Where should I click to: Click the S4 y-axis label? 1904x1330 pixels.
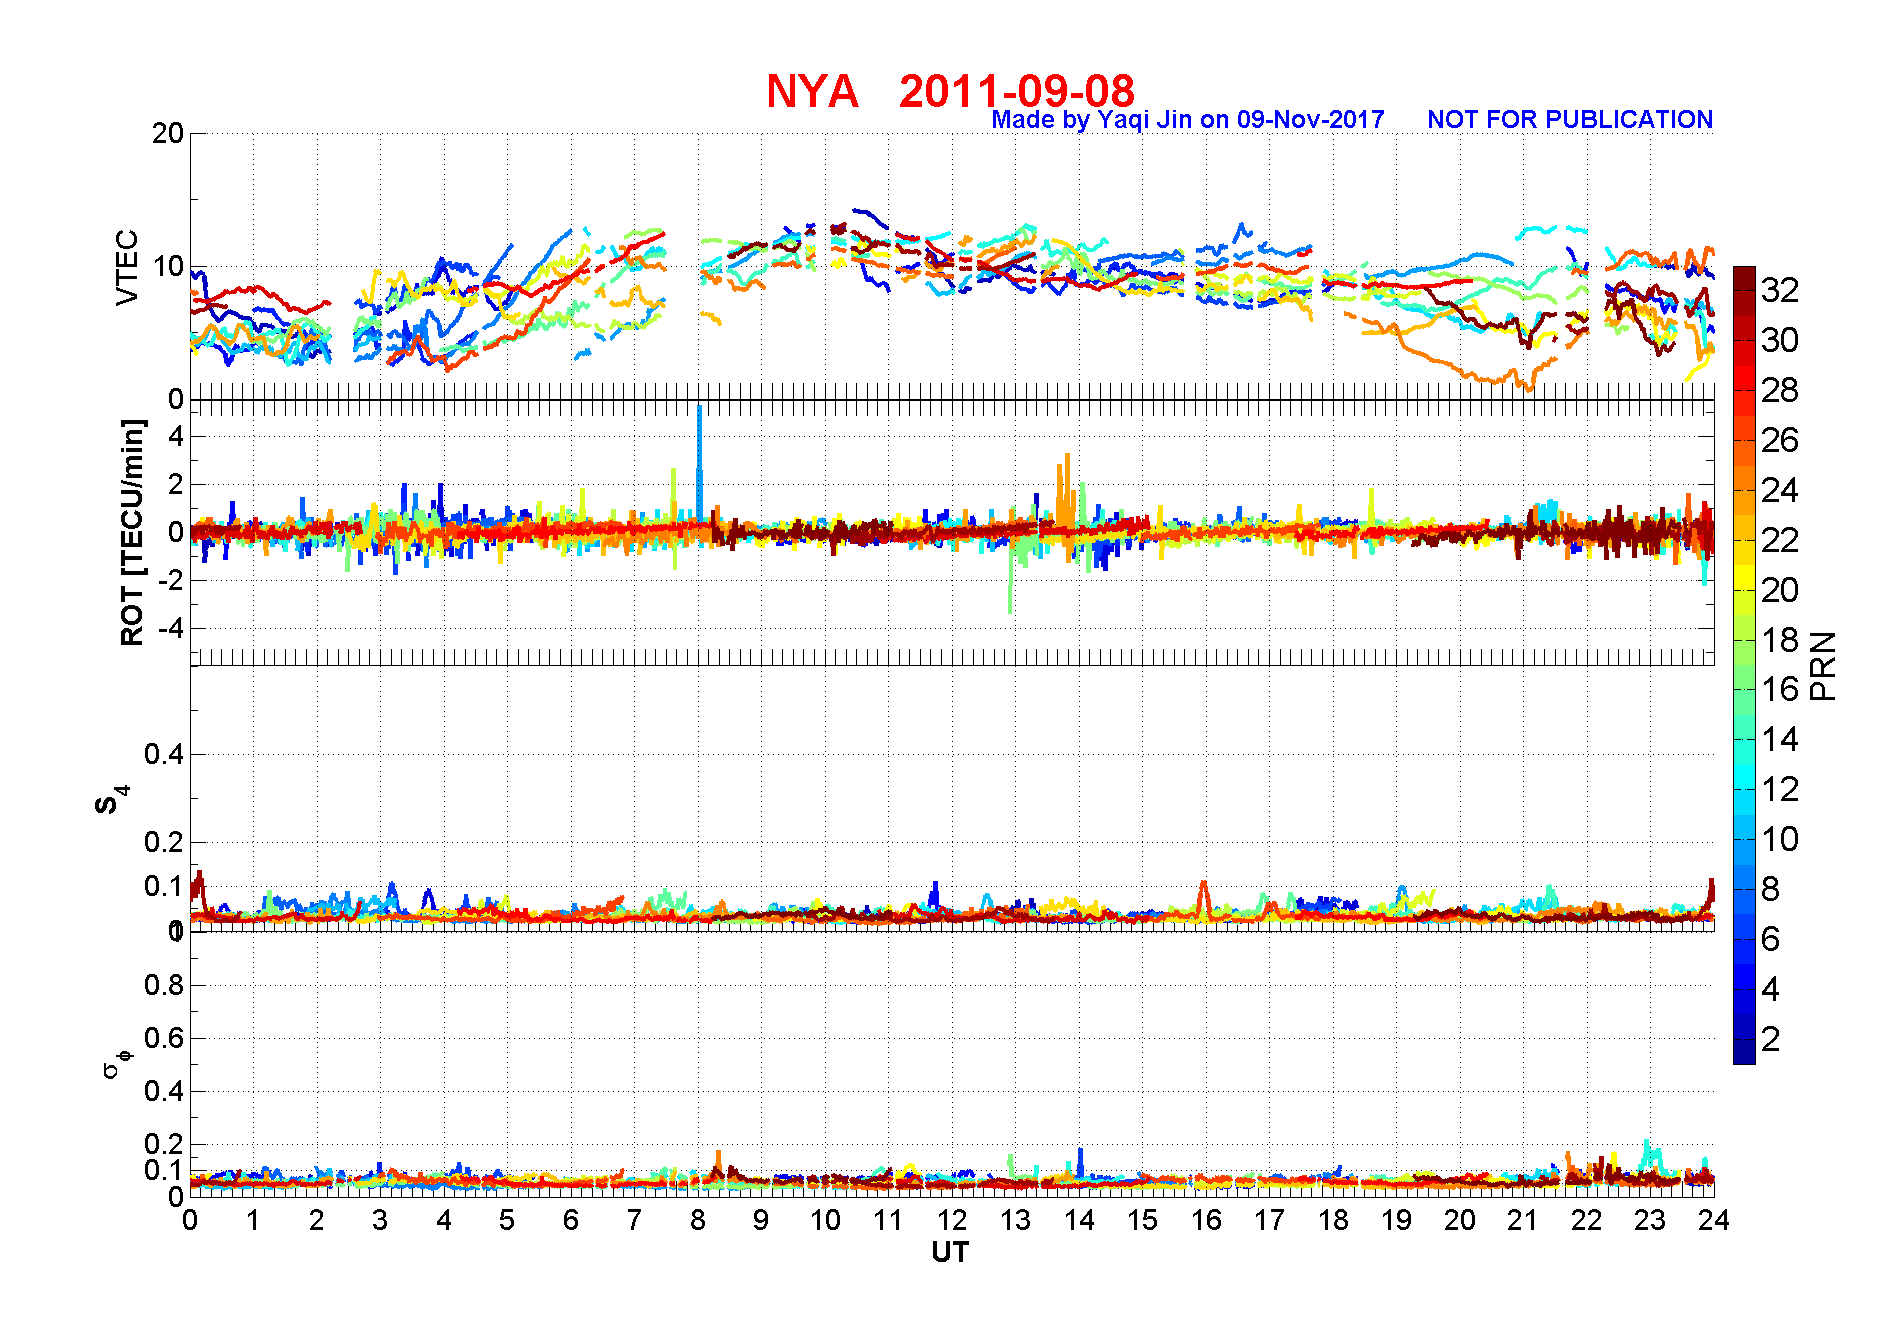(110, 800)
